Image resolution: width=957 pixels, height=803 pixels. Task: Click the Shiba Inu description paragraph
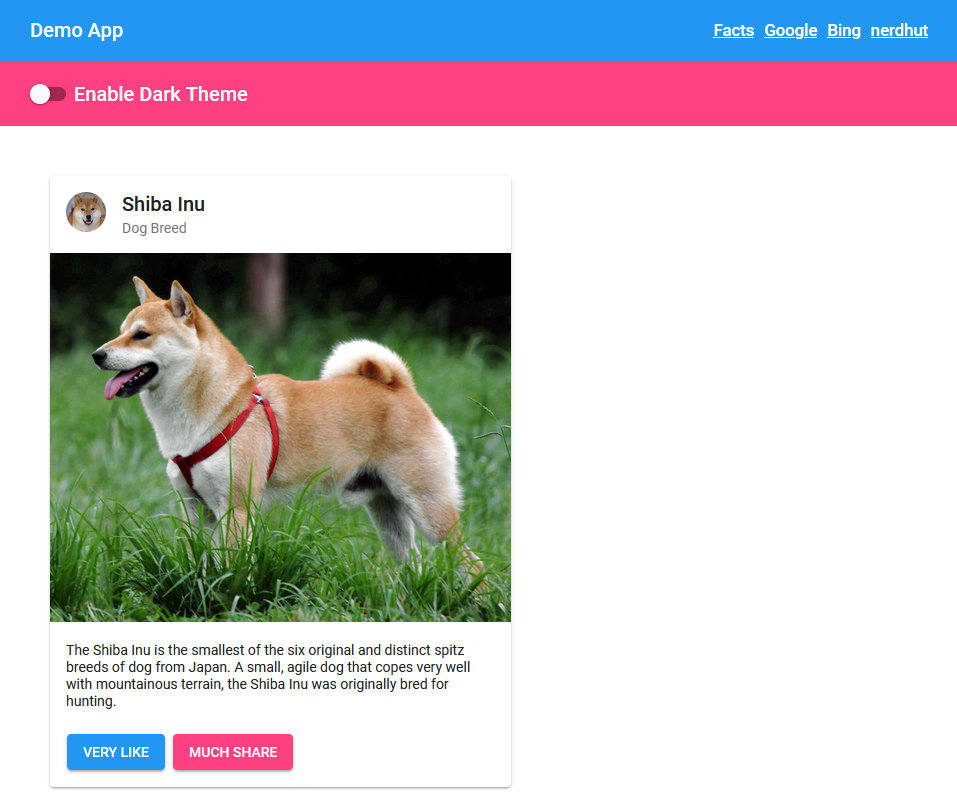click(269, 675)
